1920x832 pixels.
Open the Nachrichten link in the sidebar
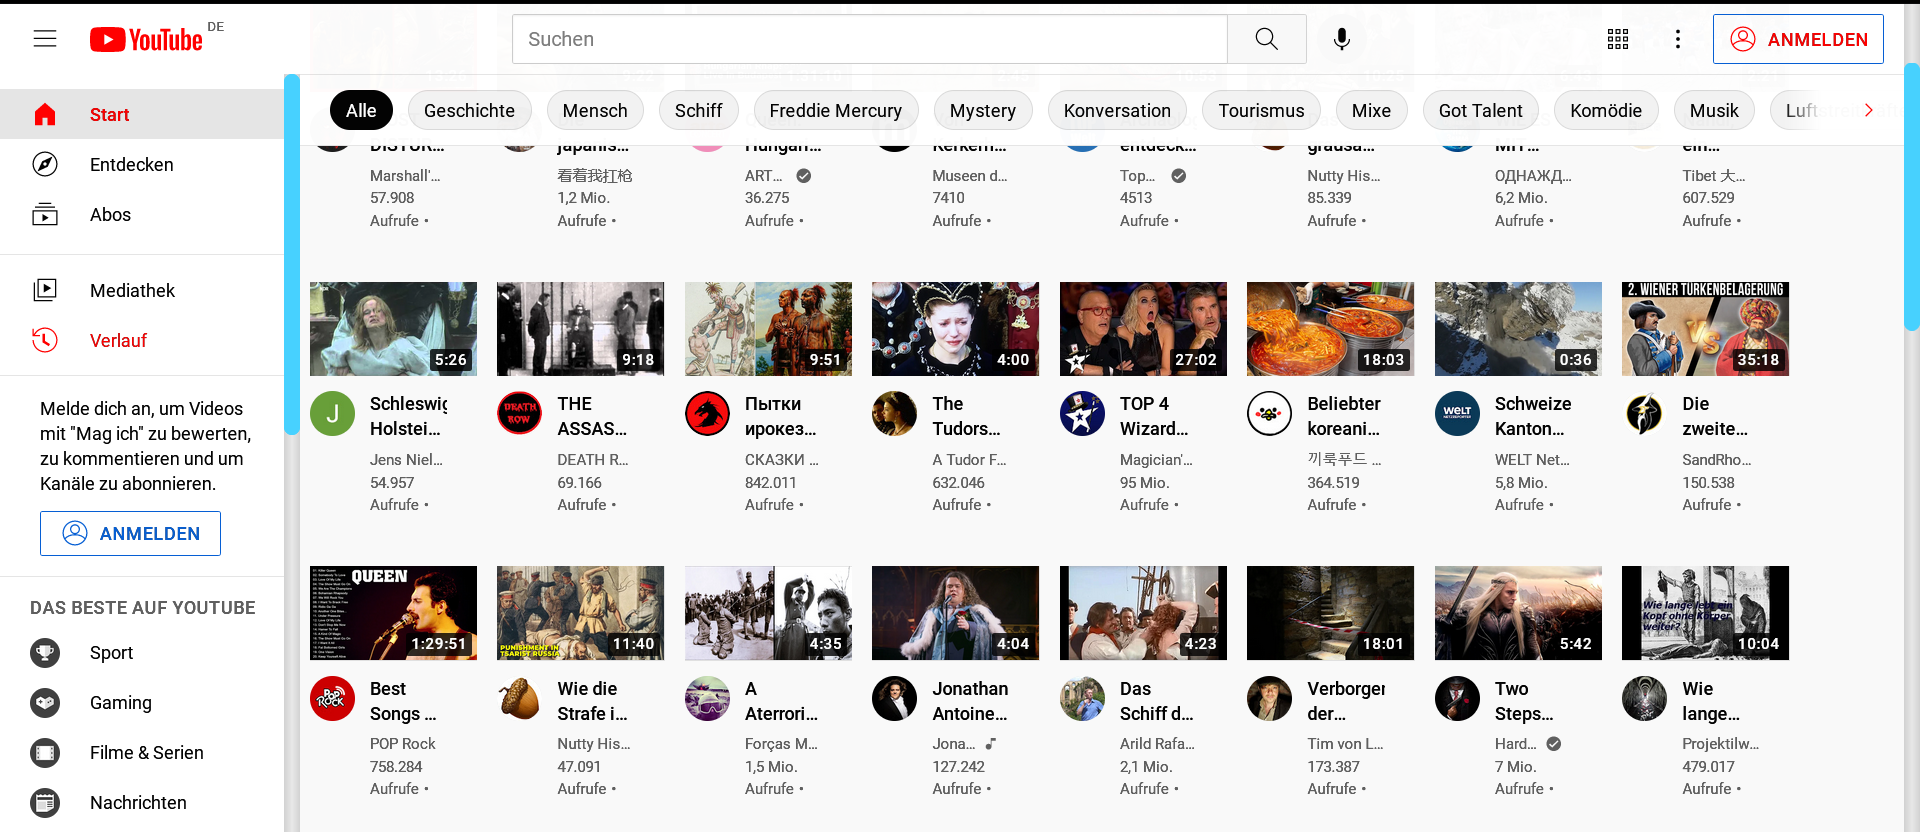tap(138, 803)
